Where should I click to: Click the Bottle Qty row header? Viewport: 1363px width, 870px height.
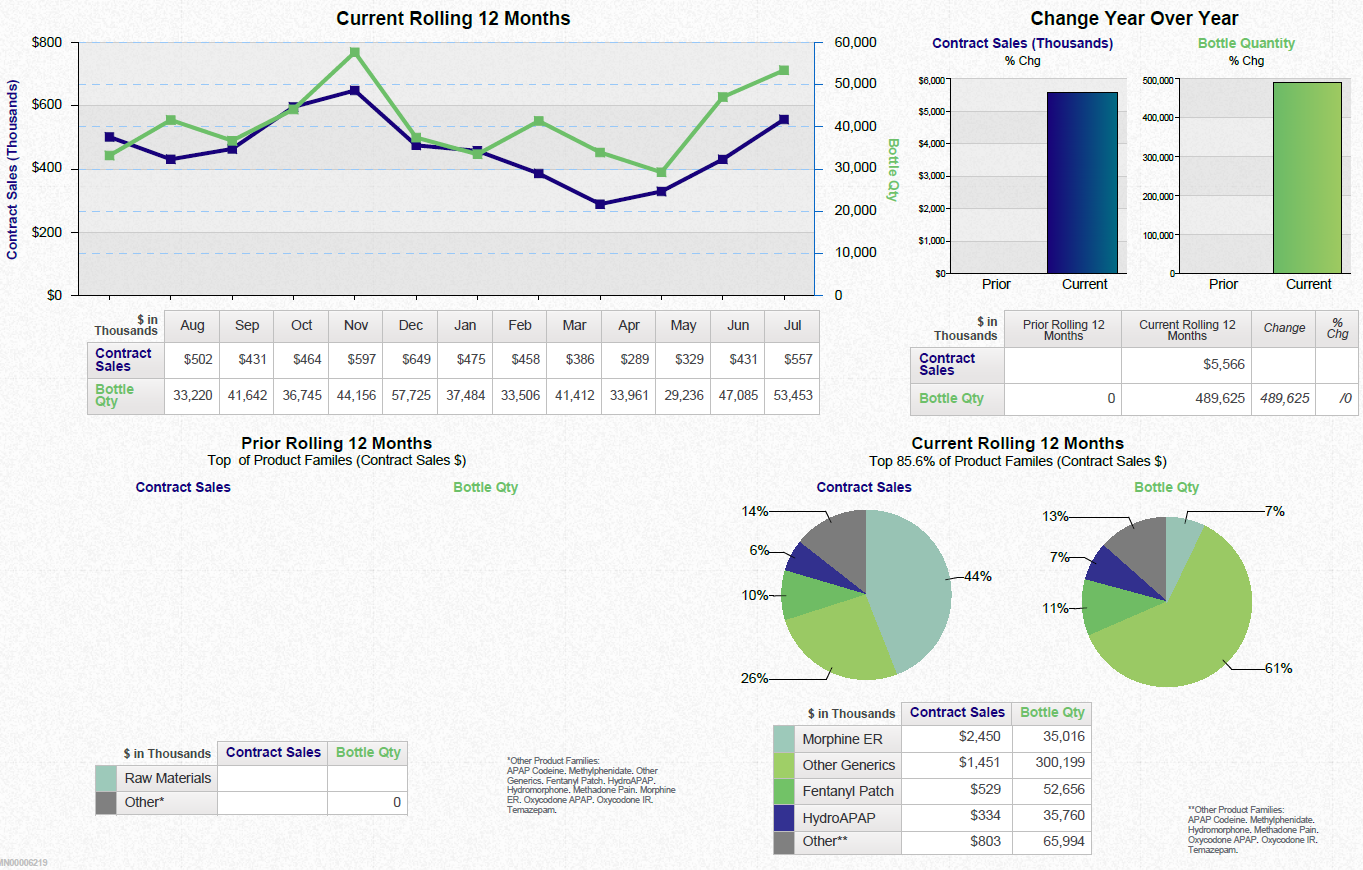(116, 395)
